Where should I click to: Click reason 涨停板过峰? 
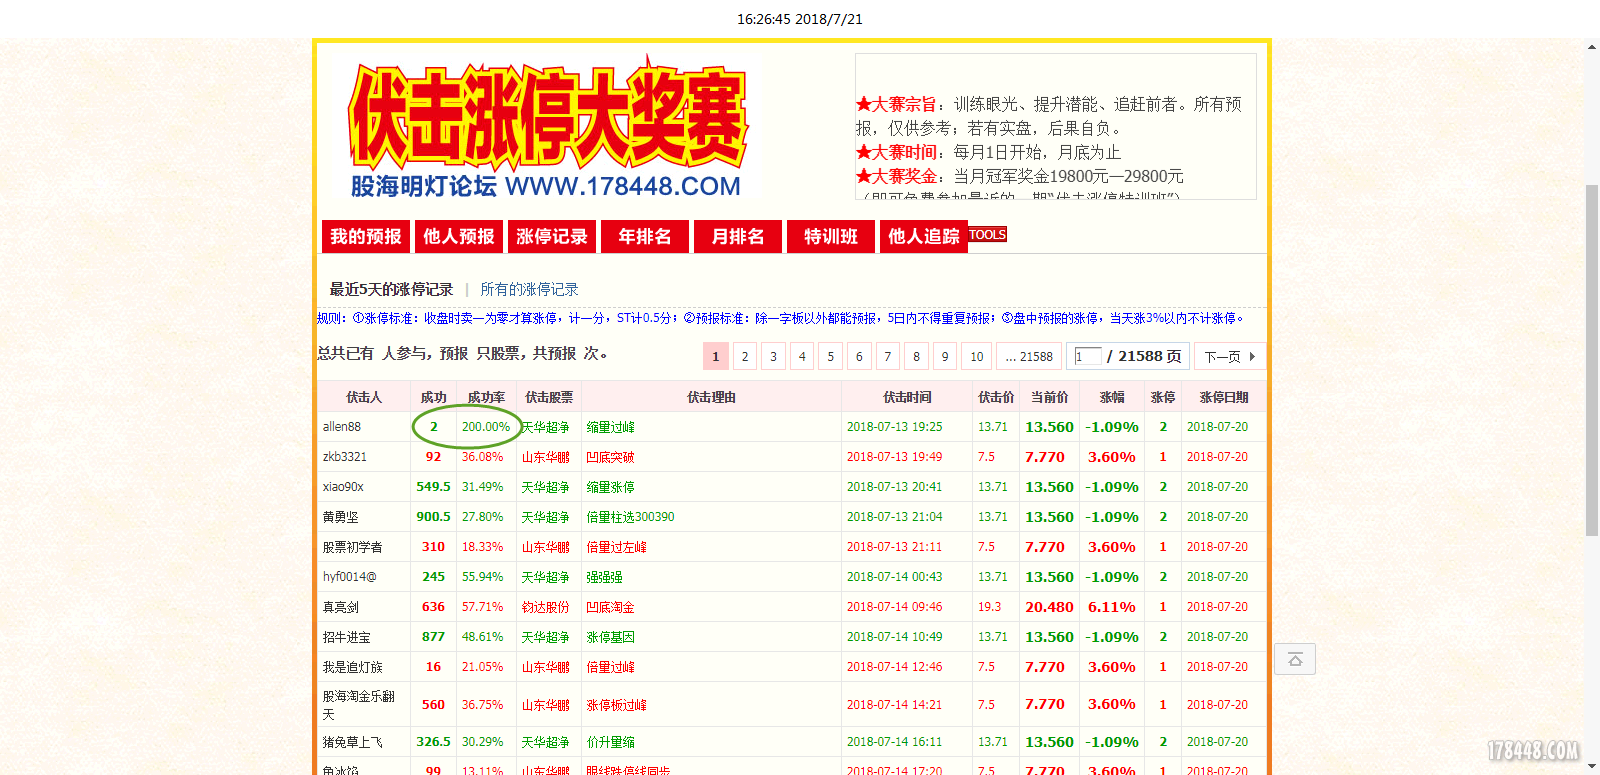[616, 704]
